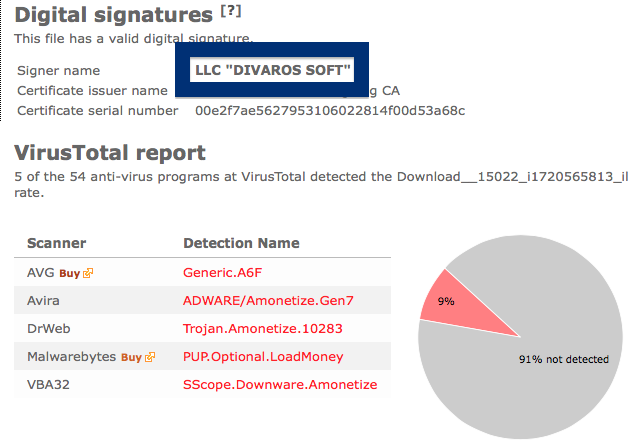Click the external link icon next to Malwarebytes Buy
Viewport: 629px width, 444px height.
click(150, 357)
